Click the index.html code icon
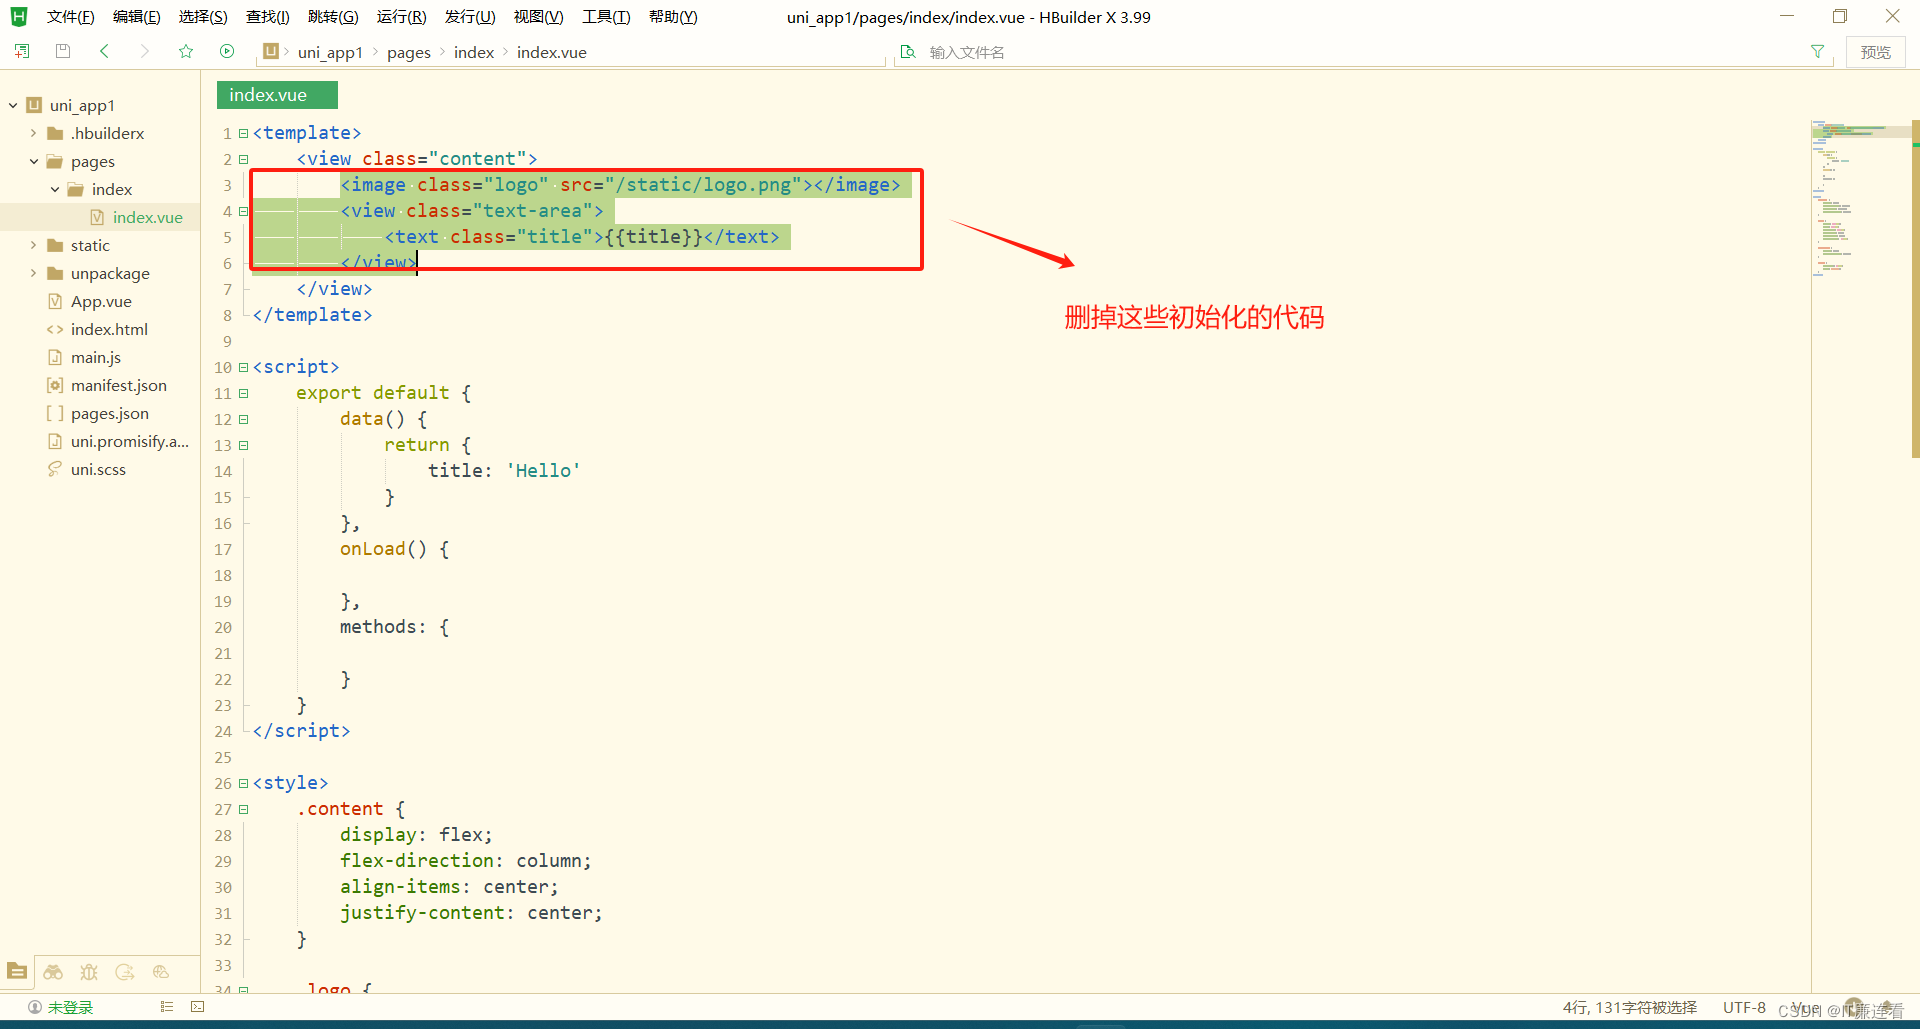The image size is (1920, 1029). pyautogui.click(x=55, y=329)
